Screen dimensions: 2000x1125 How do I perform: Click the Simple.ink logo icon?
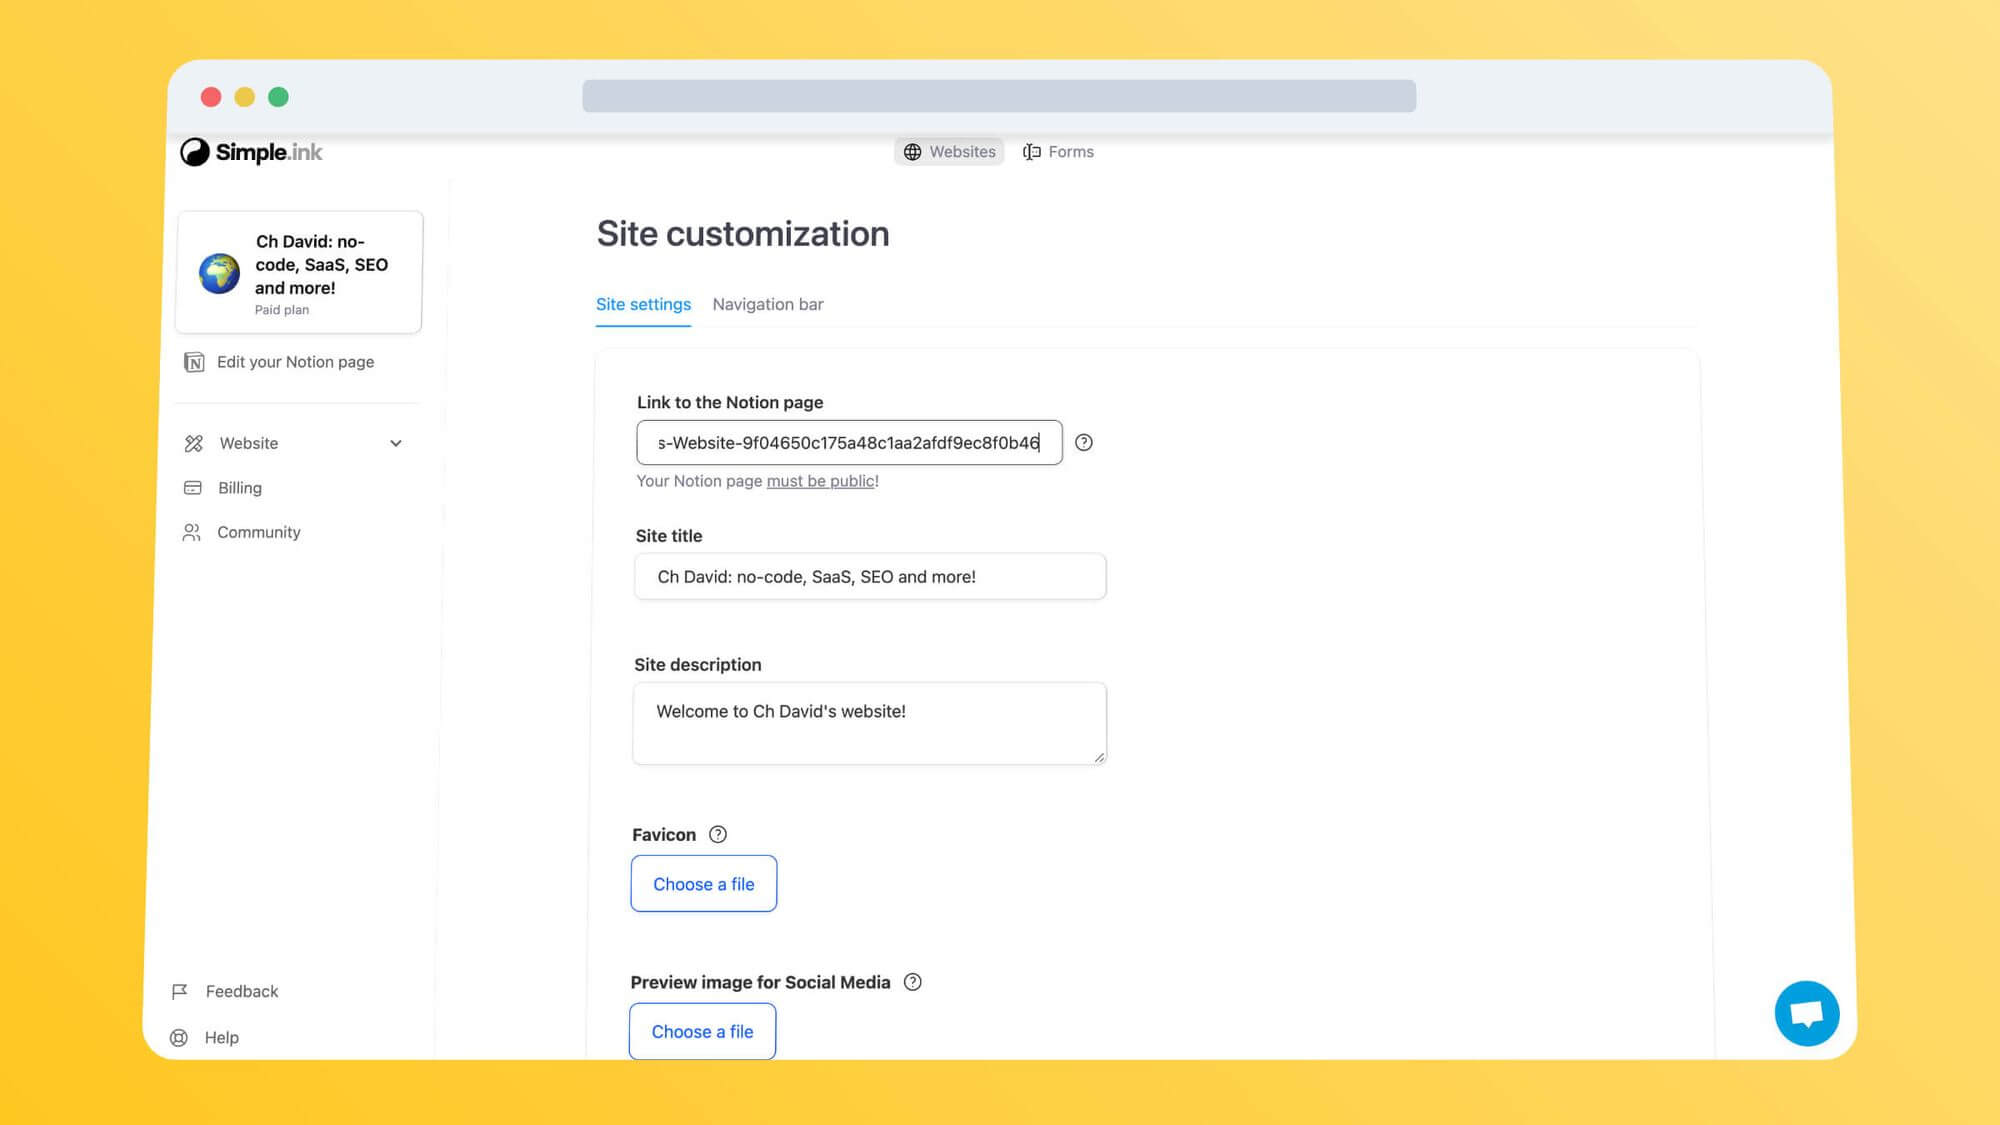[x=195, y=152]
